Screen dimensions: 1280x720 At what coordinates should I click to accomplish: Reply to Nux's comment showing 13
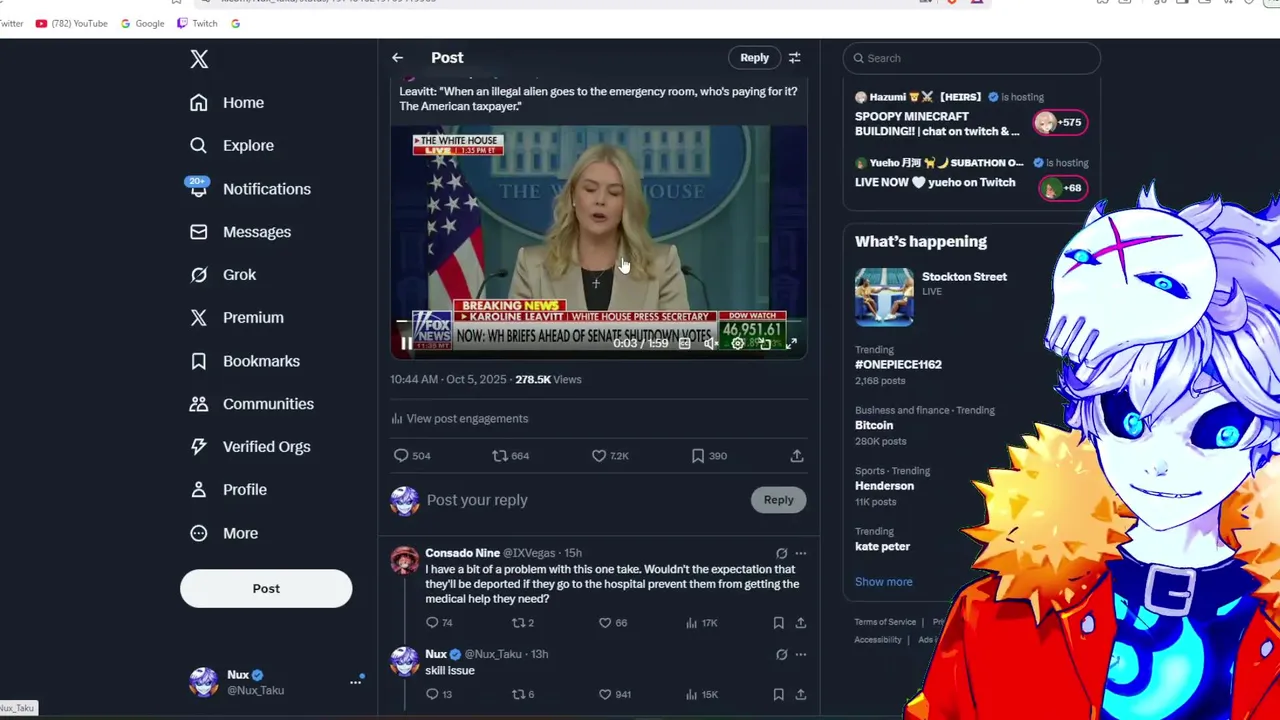pyautogui.click(x=438, y=694)
